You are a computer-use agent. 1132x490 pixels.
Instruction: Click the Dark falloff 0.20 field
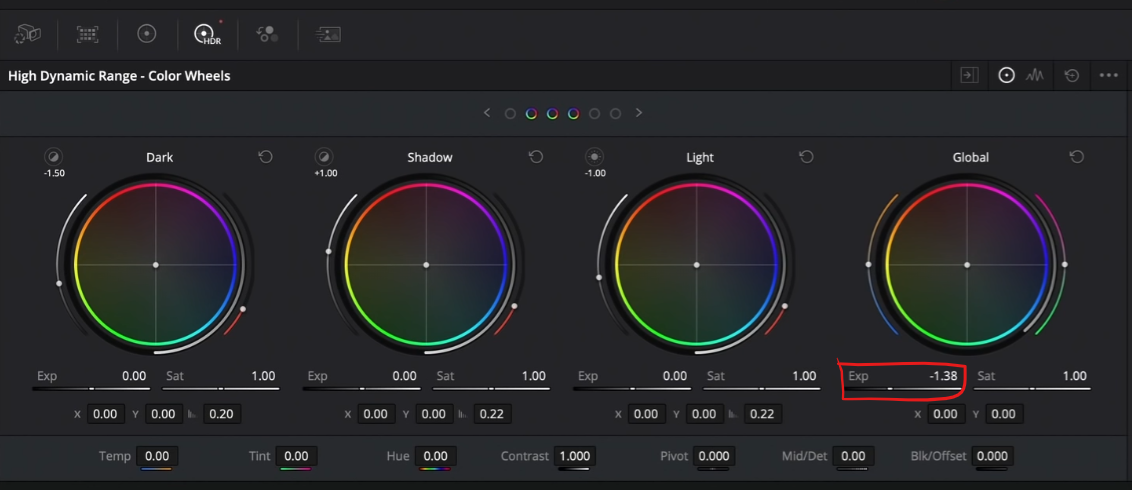coord(222,414)
